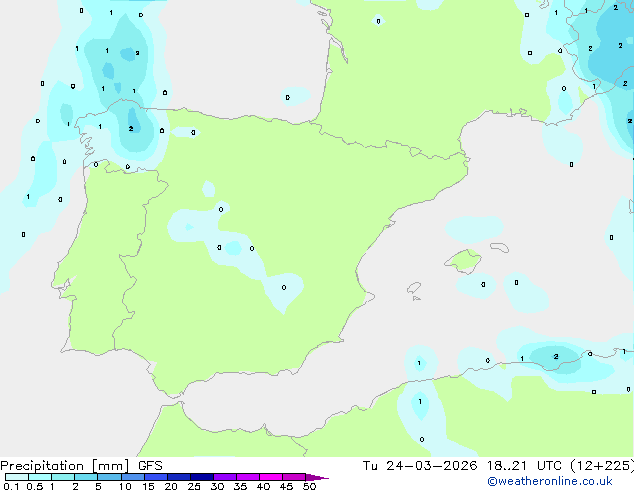The image size is (634, 490).
Task: Pick the 30–35 mm purple legend swatch
Action: coord(224,477)
